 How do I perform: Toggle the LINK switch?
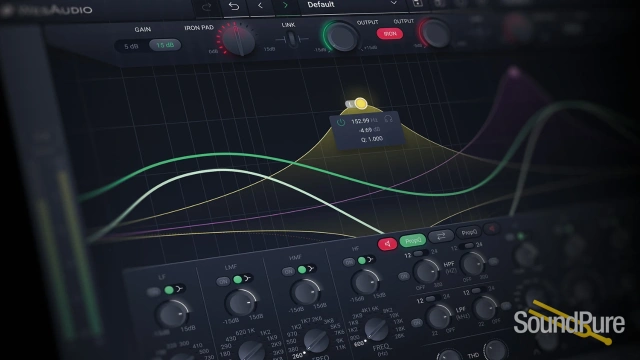tap(291, 39)
